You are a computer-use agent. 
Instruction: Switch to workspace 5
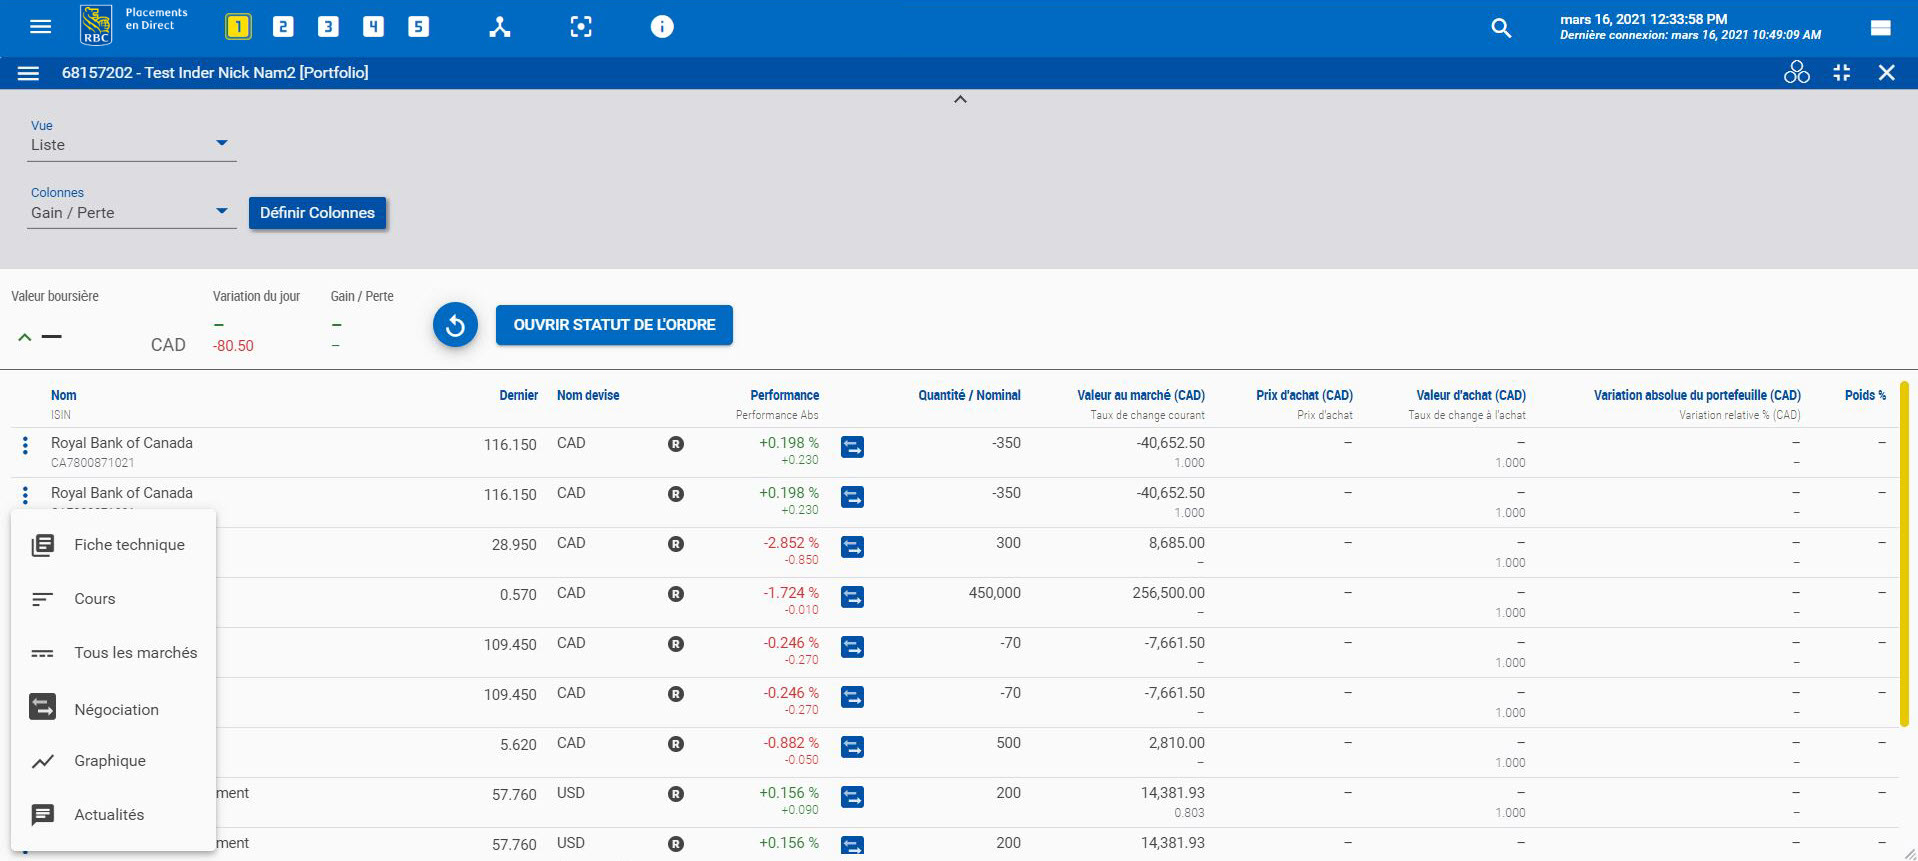pyautogui.click(x=418, y=27)
